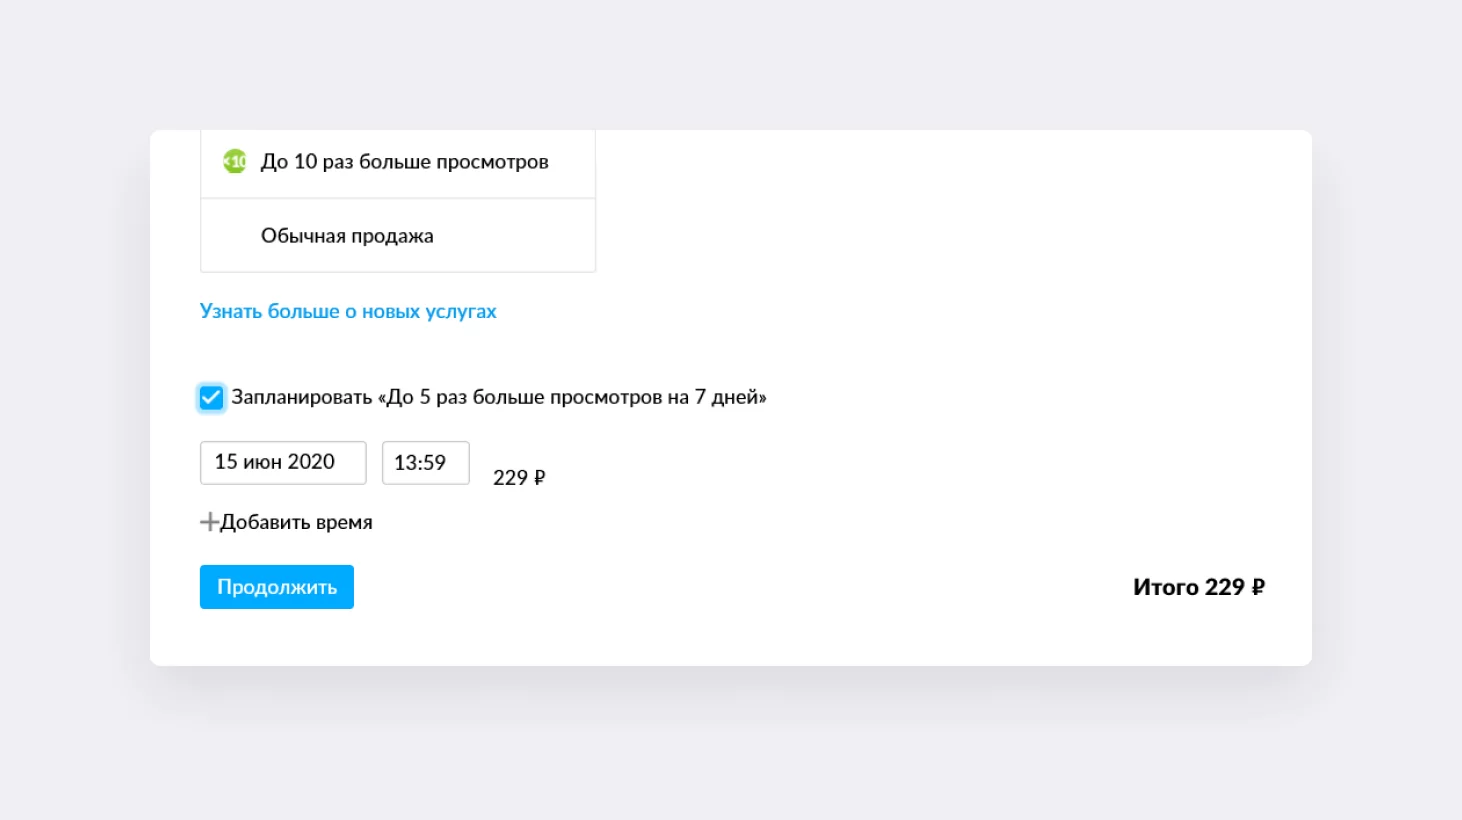Click the «Итого 229 ₽» total amount
The image size is (1462, 820).
[x=1198, y=587]
